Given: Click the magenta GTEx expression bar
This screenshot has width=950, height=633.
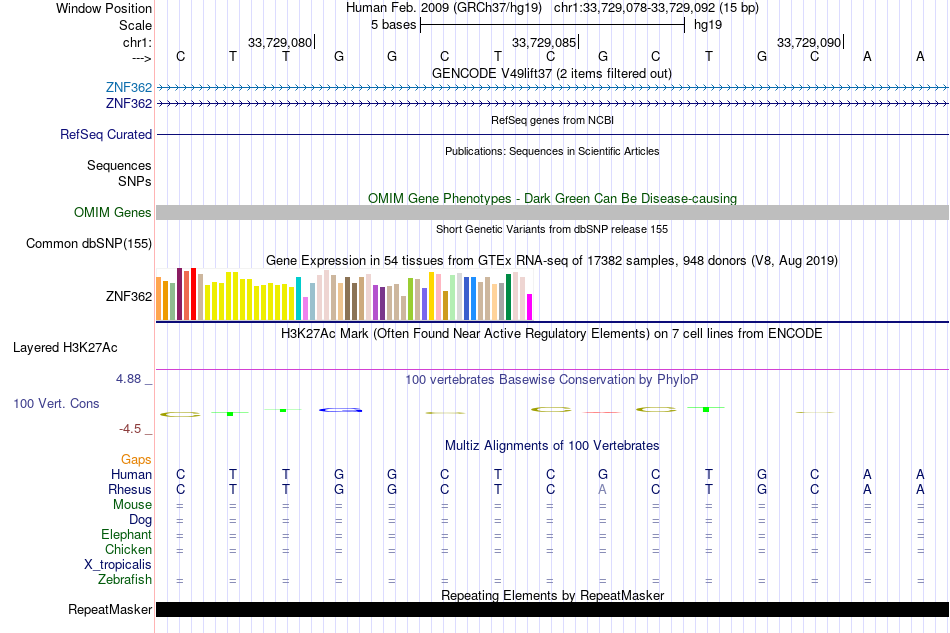Looking at the screenshot, I should (x=530, y=307).
